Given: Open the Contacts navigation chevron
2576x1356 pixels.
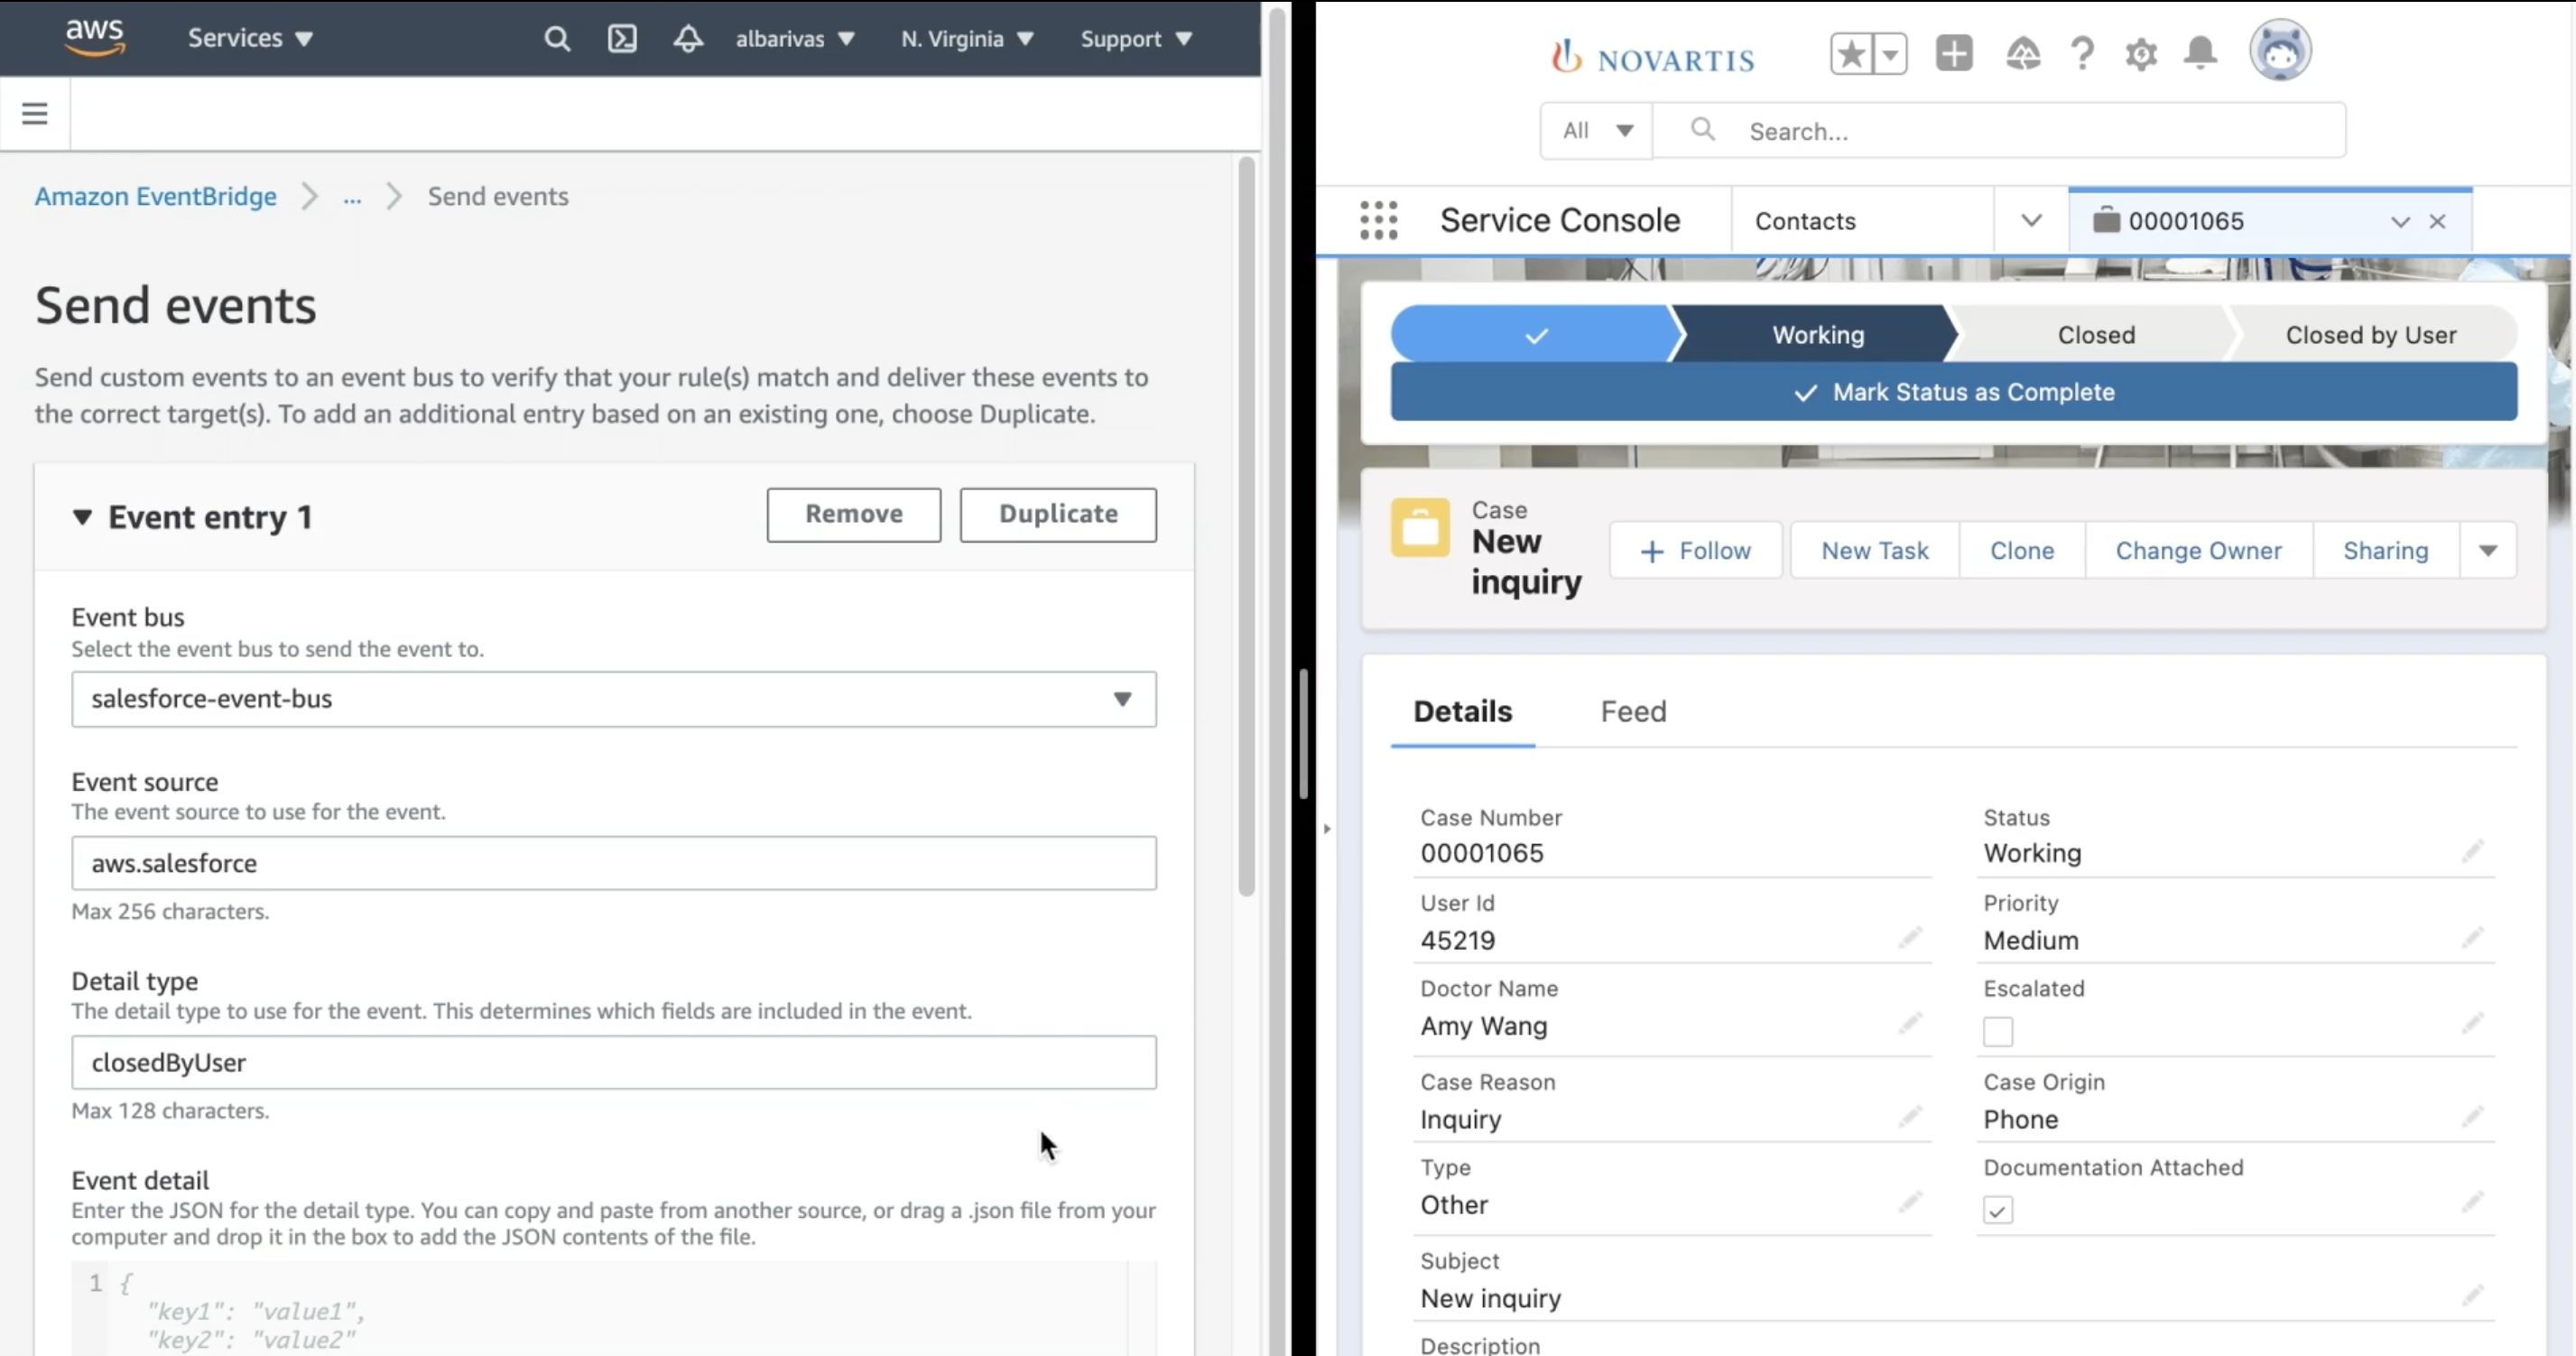Looking at the screenshot, I should (x=2031, y=220).
